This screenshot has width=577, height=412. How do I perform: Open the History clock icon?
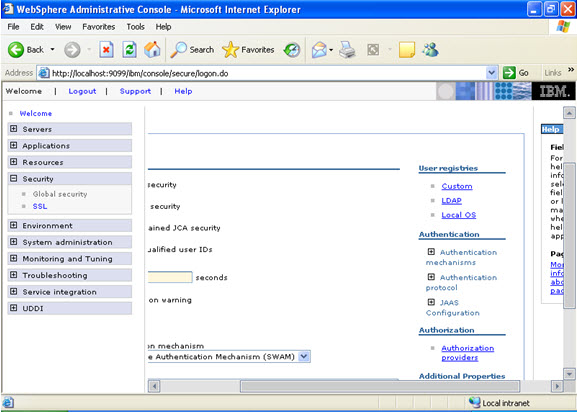pos(292,50)
